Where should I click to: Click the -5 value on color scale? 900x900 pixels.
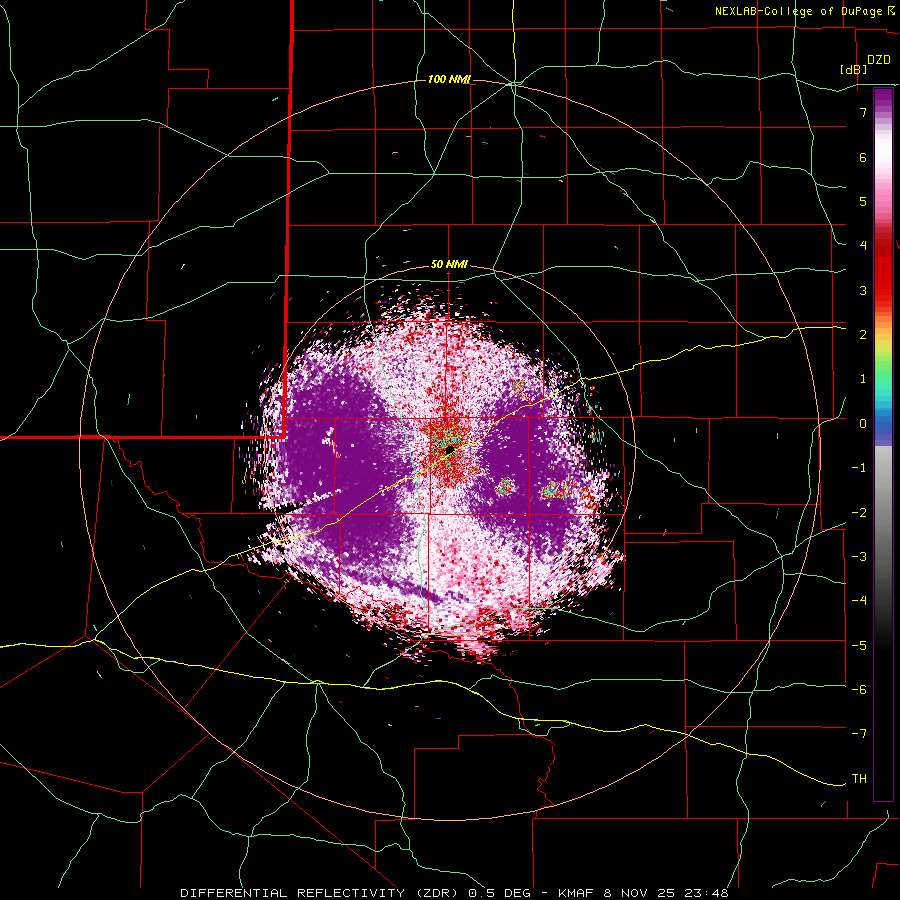859,645
